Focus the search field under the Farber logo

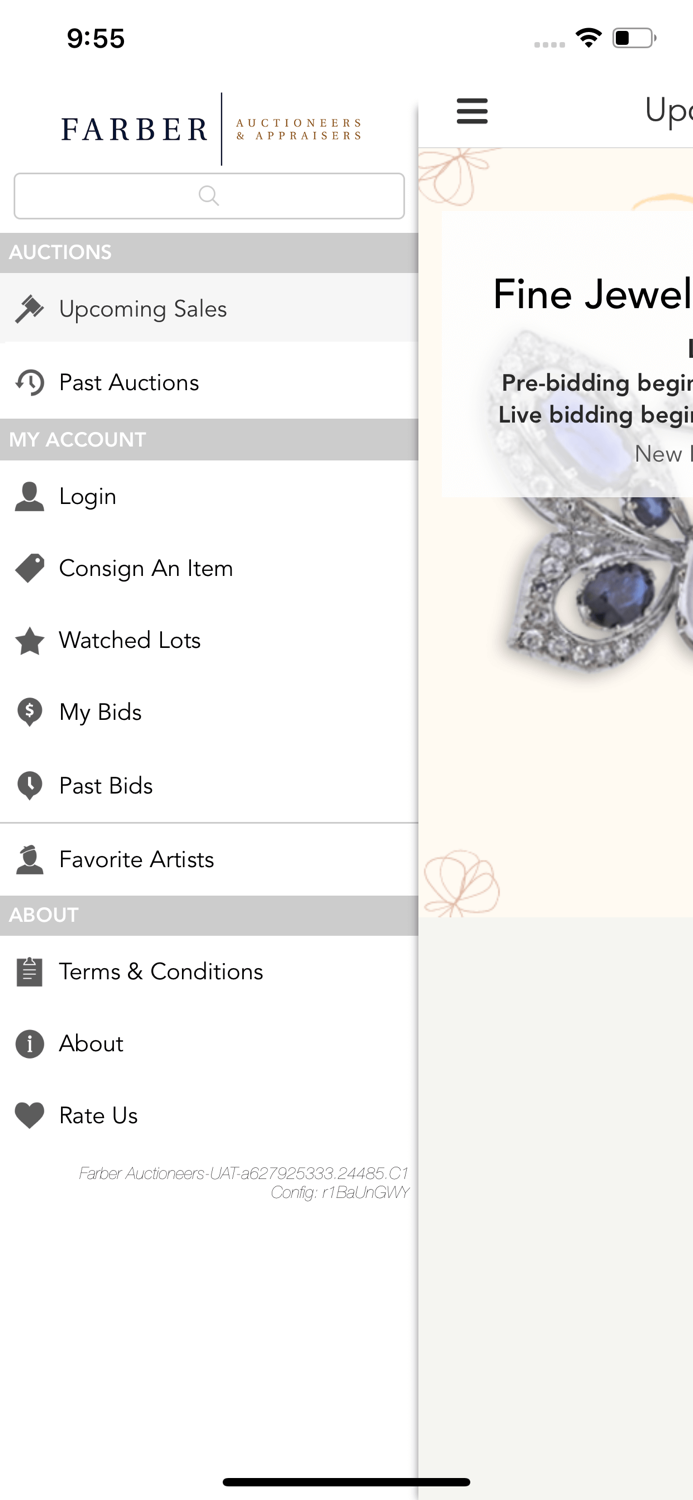point(209,196)
